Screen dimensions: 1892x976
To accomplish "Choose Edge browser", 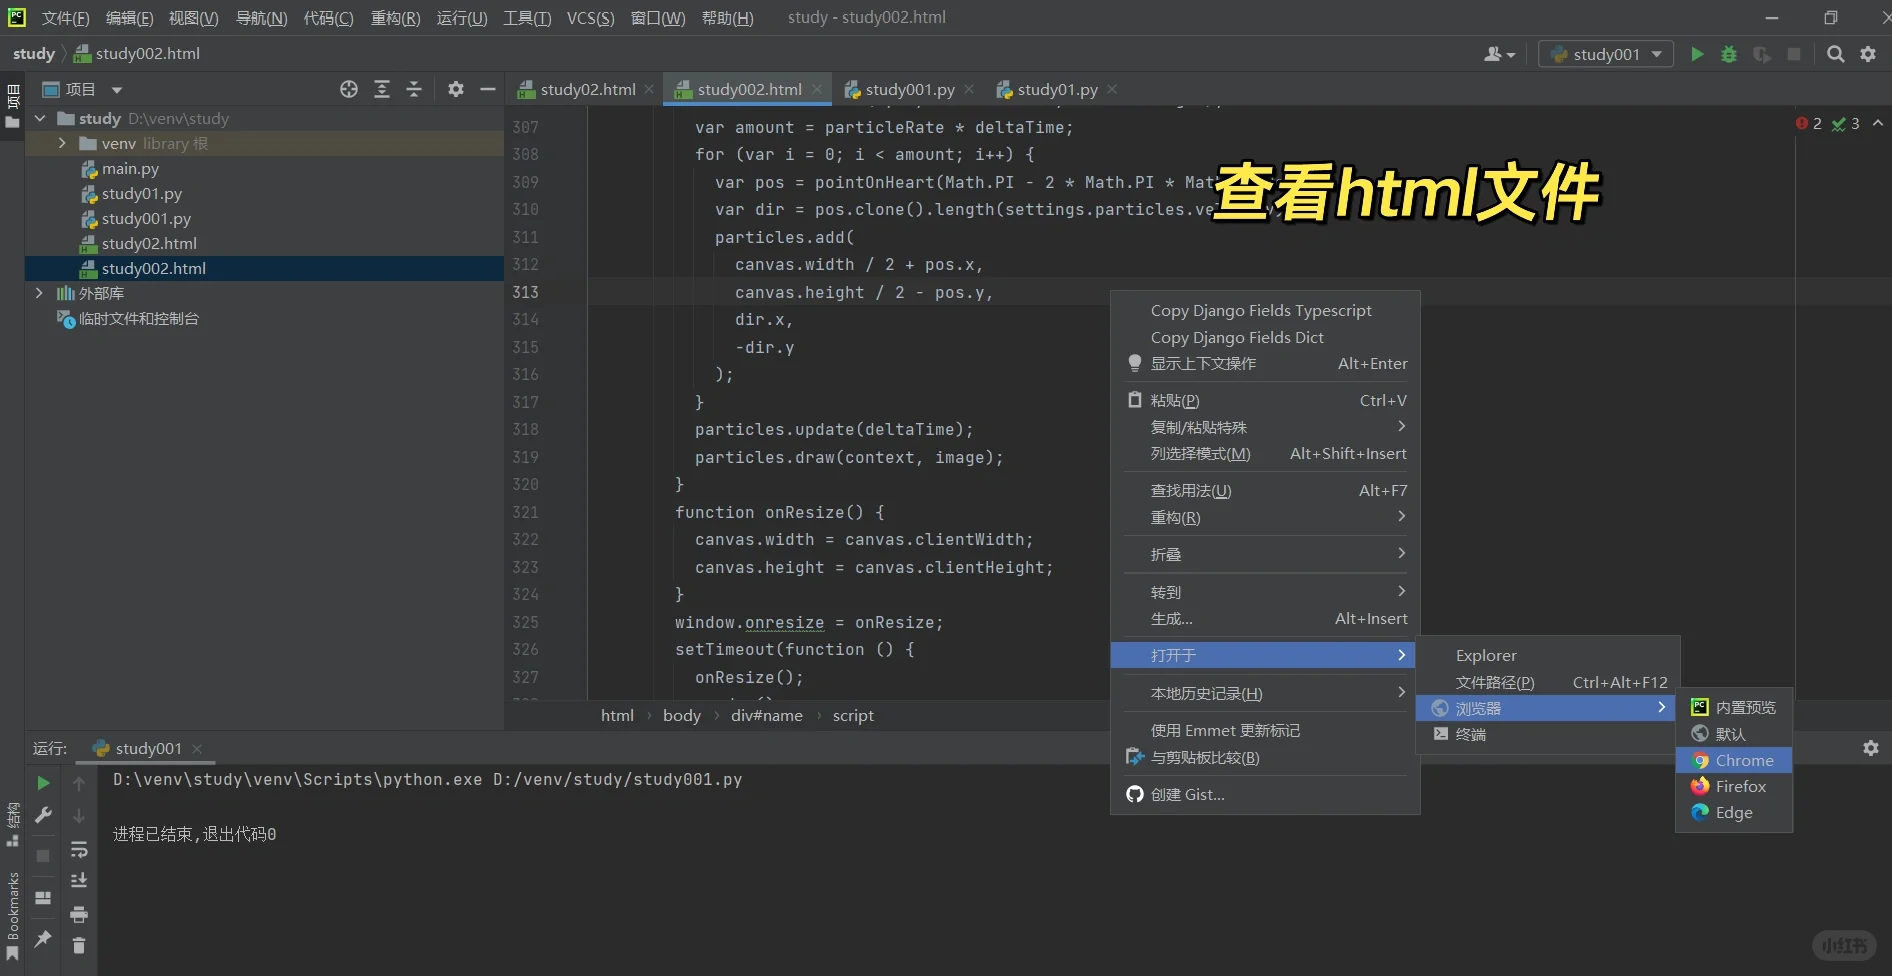I will (1733, 812).
